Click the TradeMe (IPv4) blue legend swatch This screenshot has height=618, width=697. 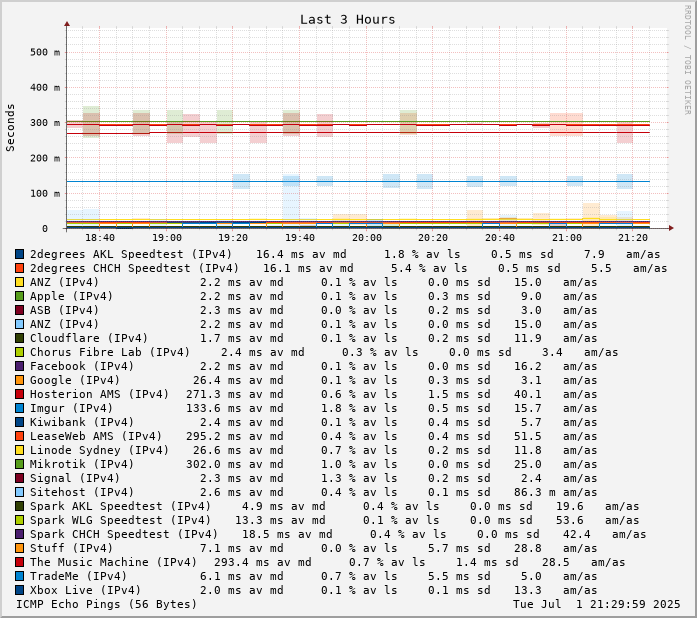tap(19, 576)
